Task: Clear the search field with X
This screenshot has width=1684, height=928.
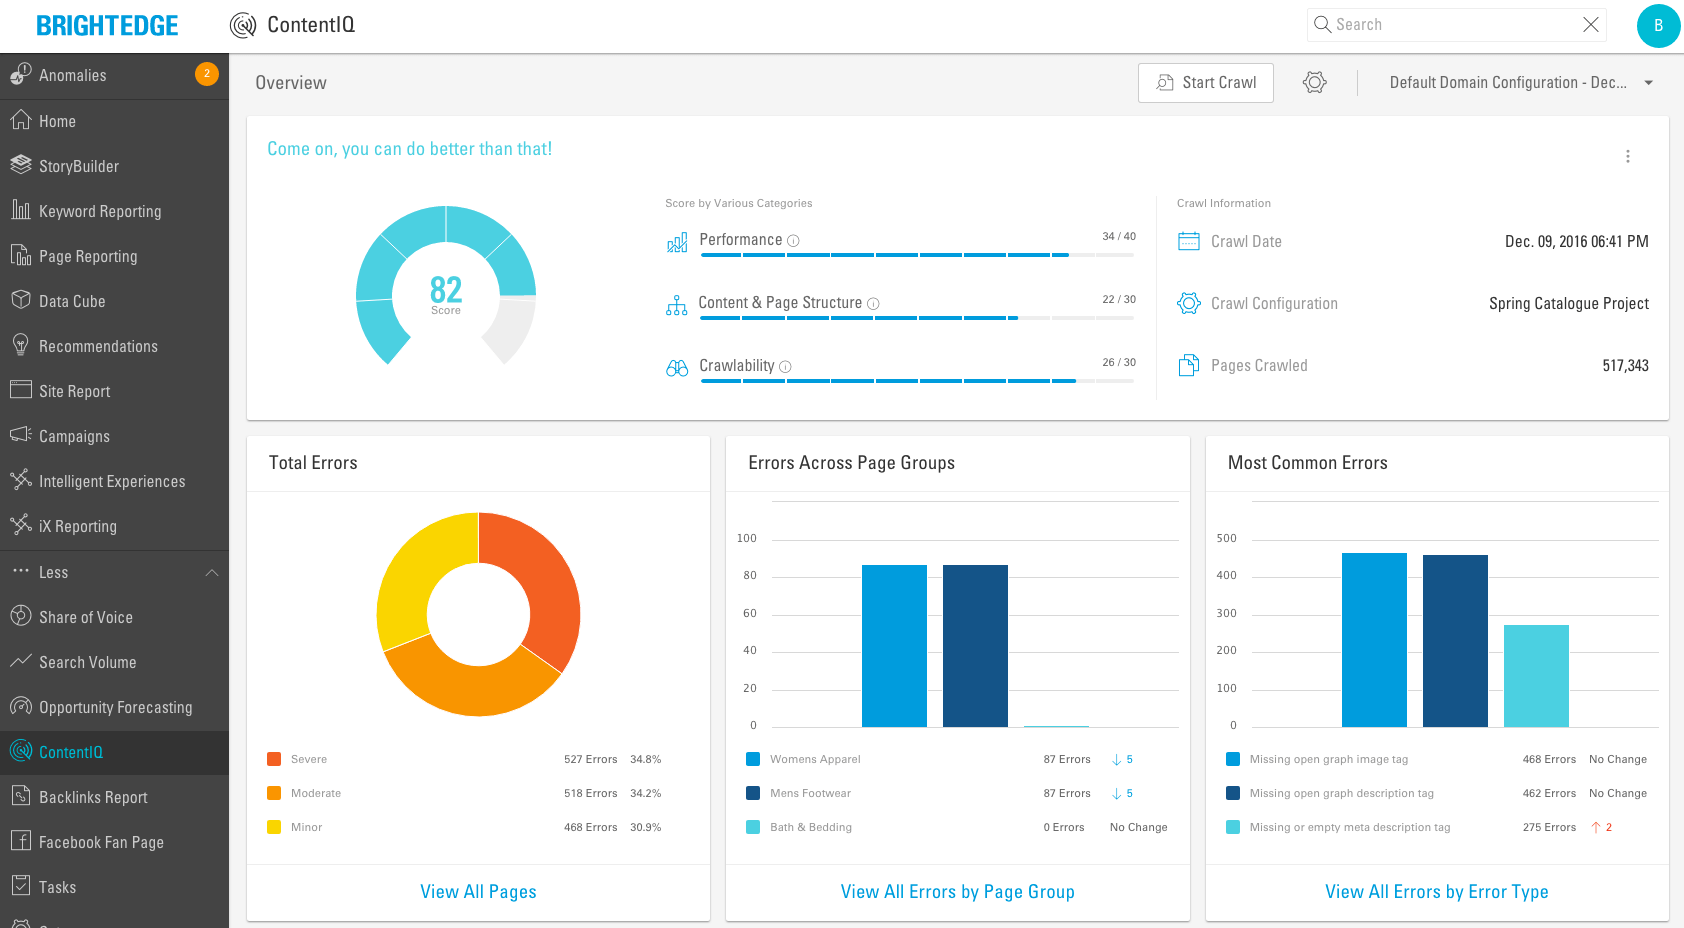Action: point(1591,24)
